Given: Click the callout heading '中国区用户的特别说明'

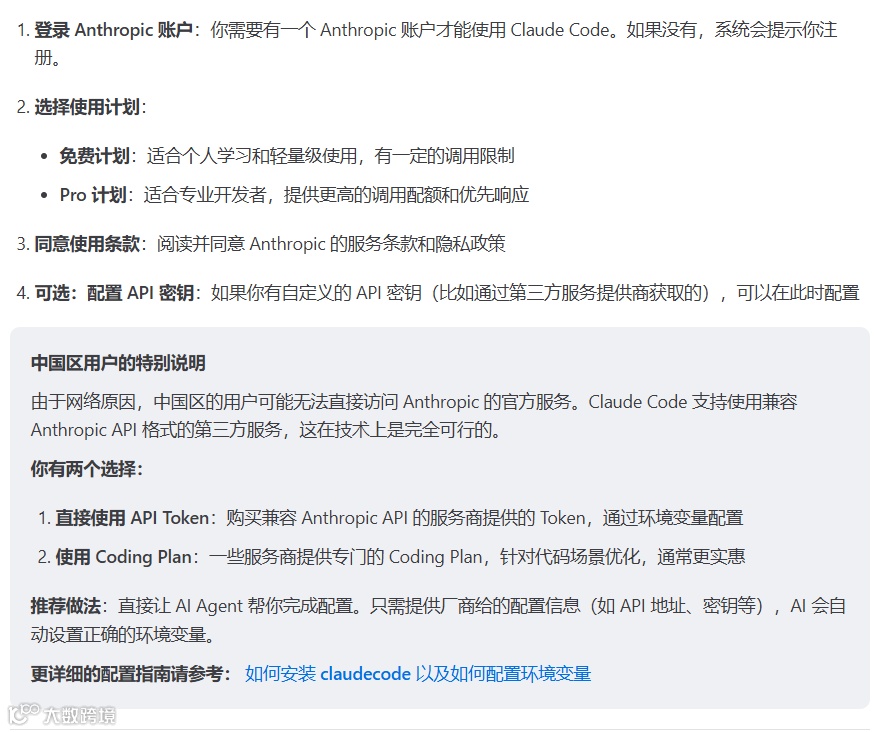Looking at the screenshot, I should pyautogui.click(x=118, y=363).
